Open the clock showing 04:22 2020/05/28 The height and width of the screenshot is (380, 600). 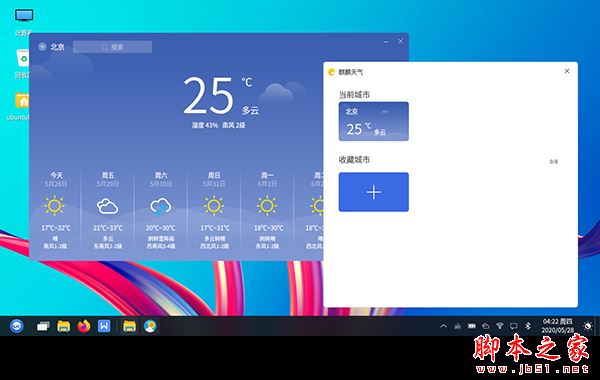pos(558,326)
